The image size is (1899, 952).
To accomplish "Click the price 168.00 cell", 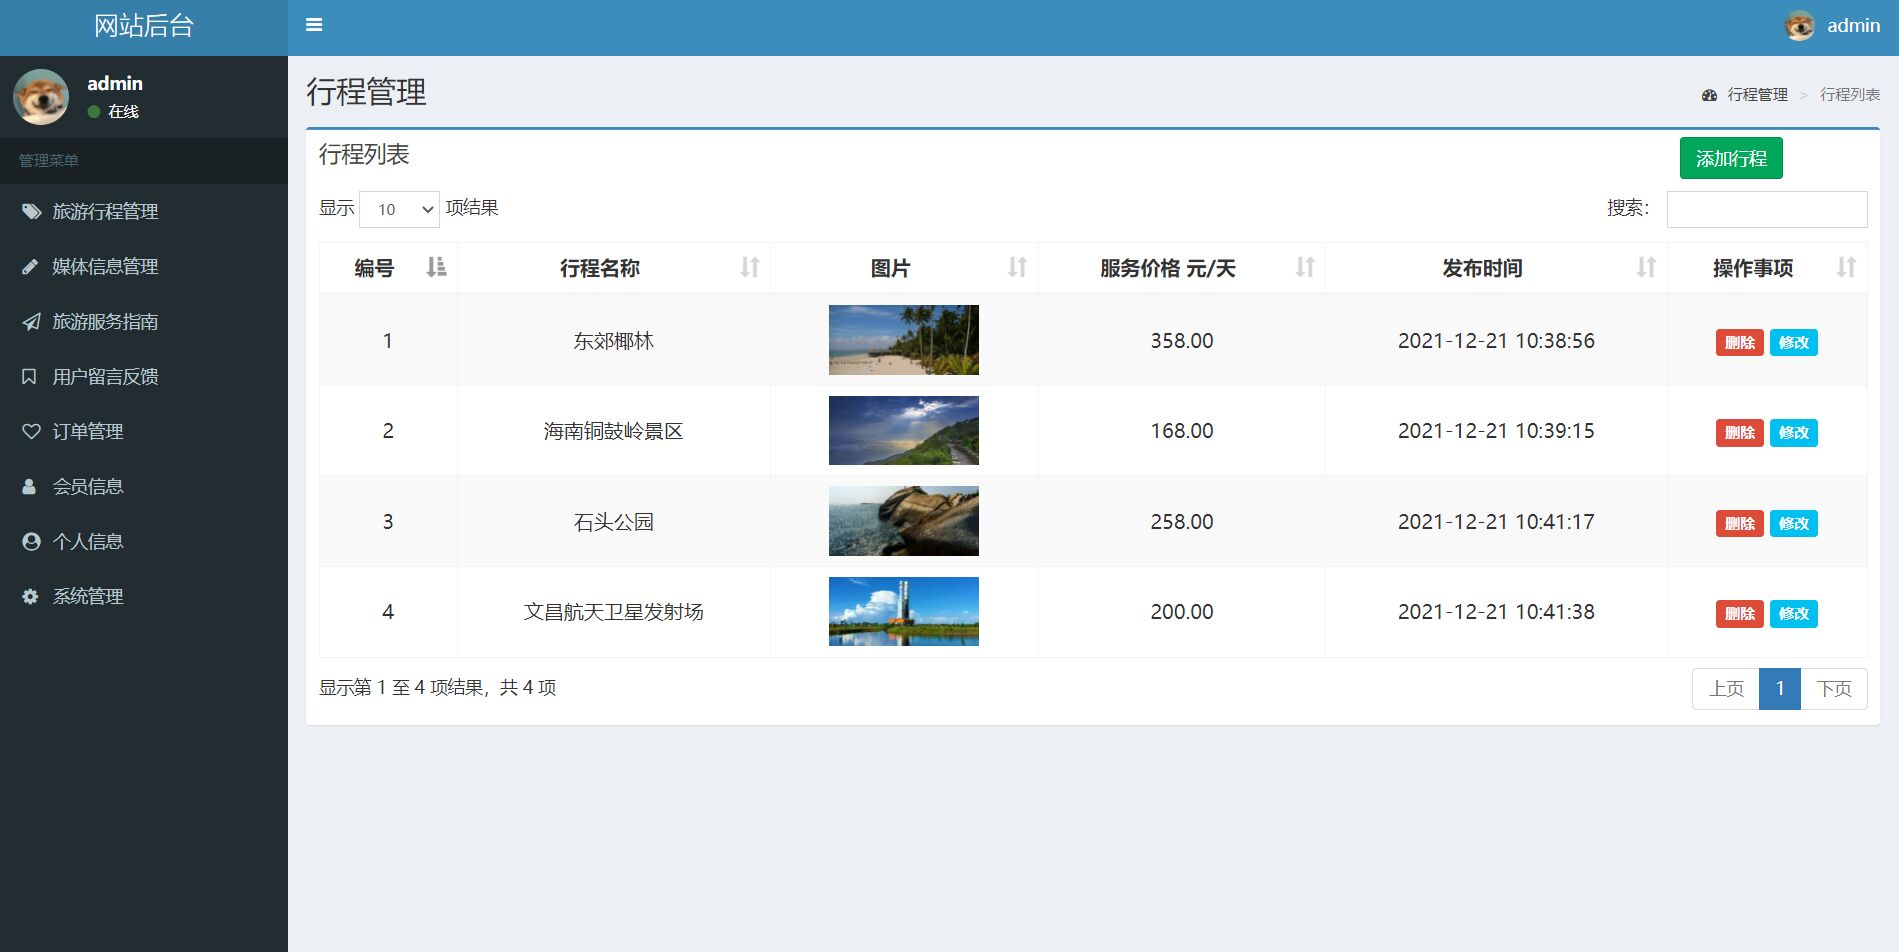I will coord(1182,431).
